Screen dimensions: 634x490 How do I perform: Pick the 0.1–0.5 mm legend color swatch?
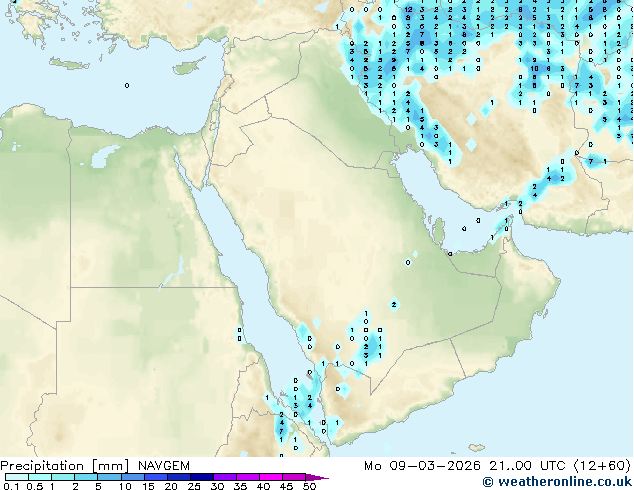pos(17,477)
